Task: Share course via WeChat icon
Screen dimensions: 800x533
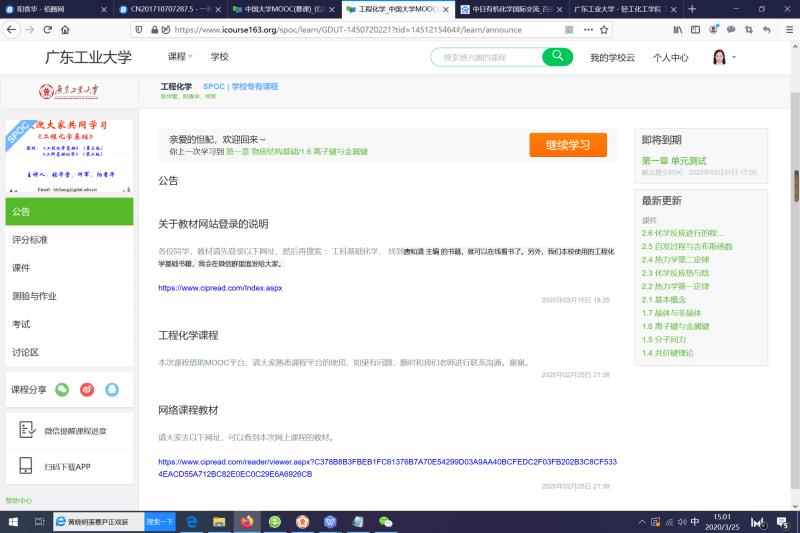Action: click(62, 389)
